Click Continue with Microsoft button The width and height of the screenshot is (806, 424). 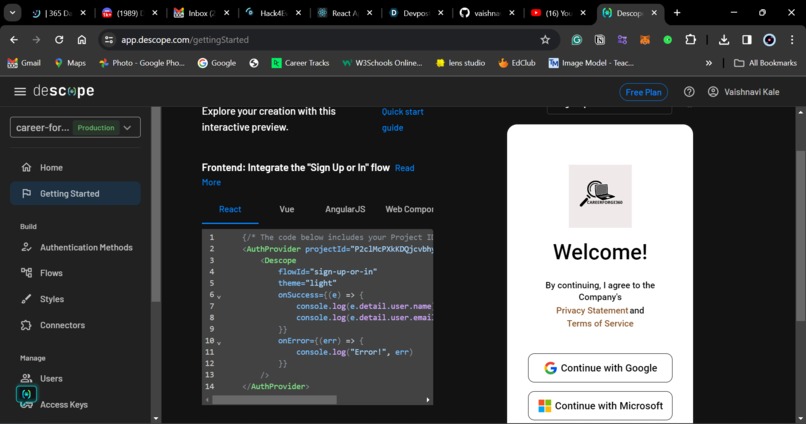click(600, 406)
